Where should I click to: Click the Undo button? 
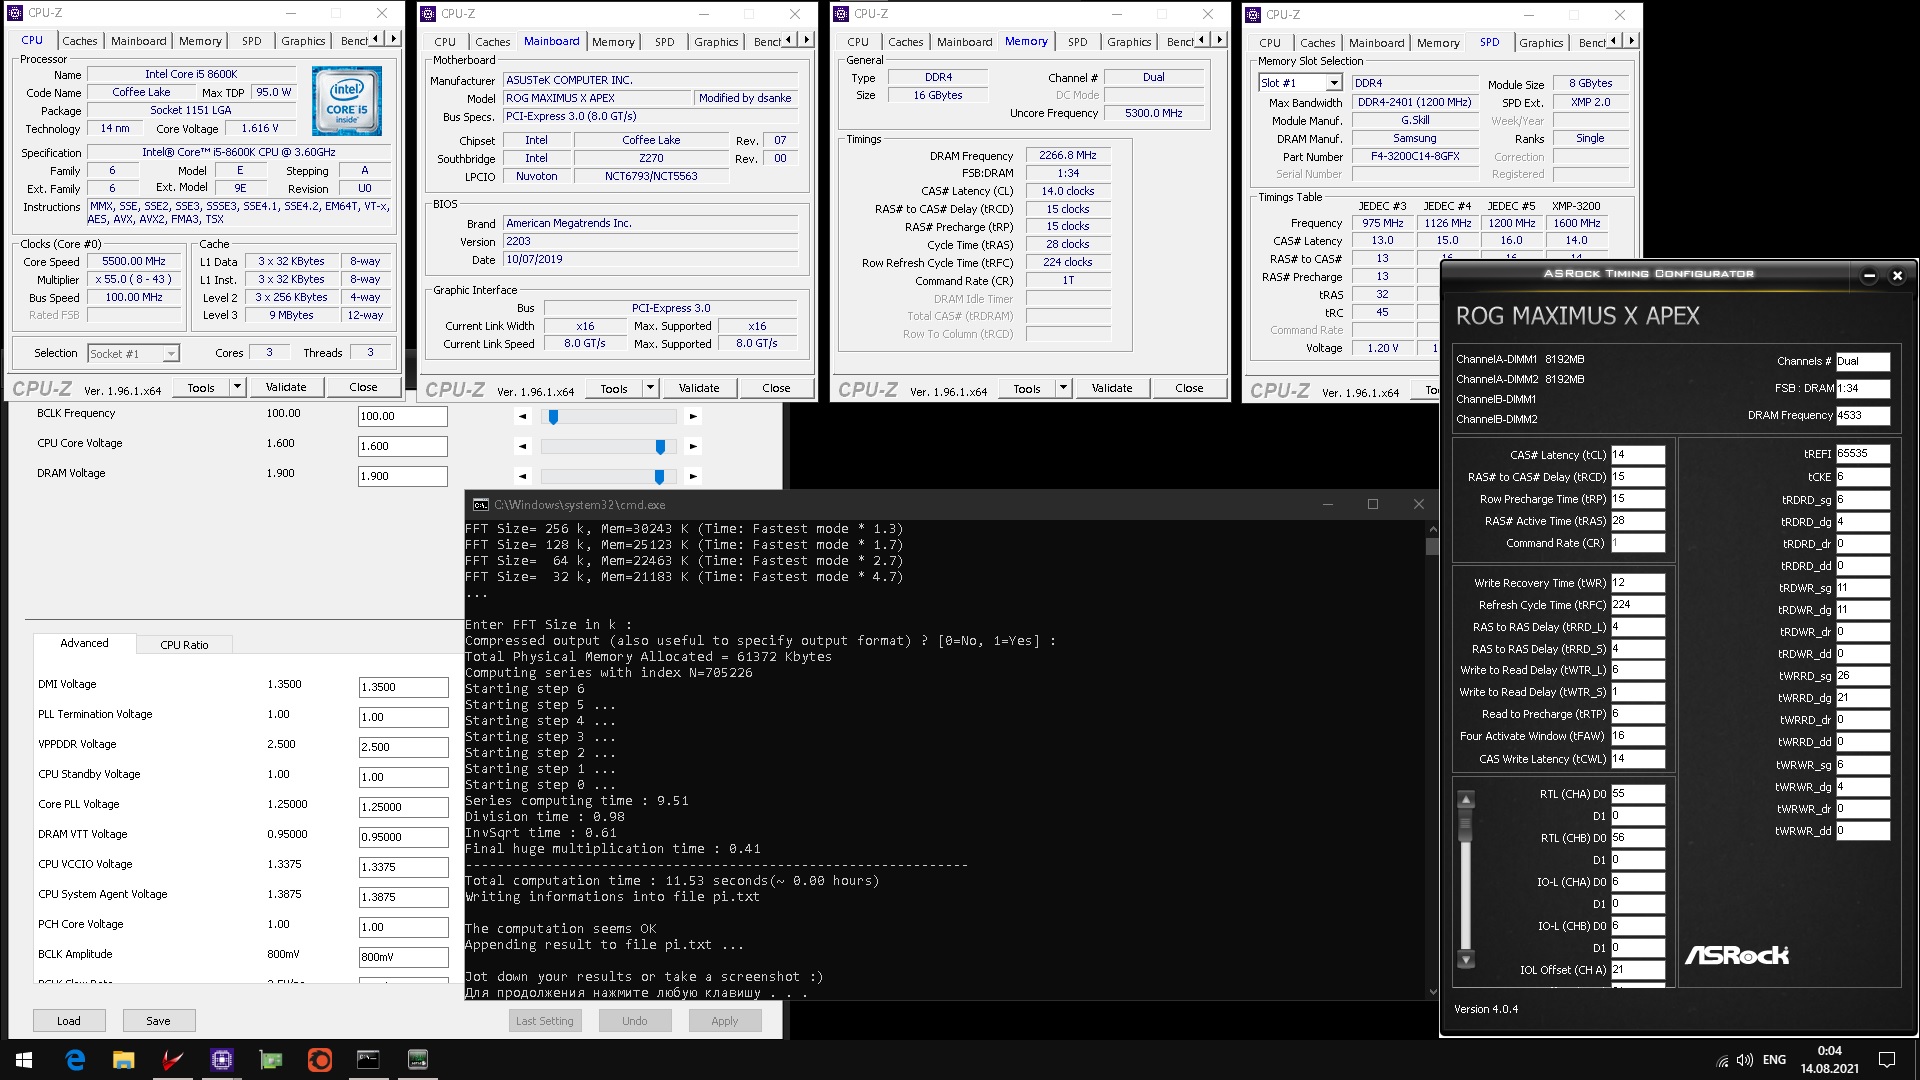point(634,1021)
